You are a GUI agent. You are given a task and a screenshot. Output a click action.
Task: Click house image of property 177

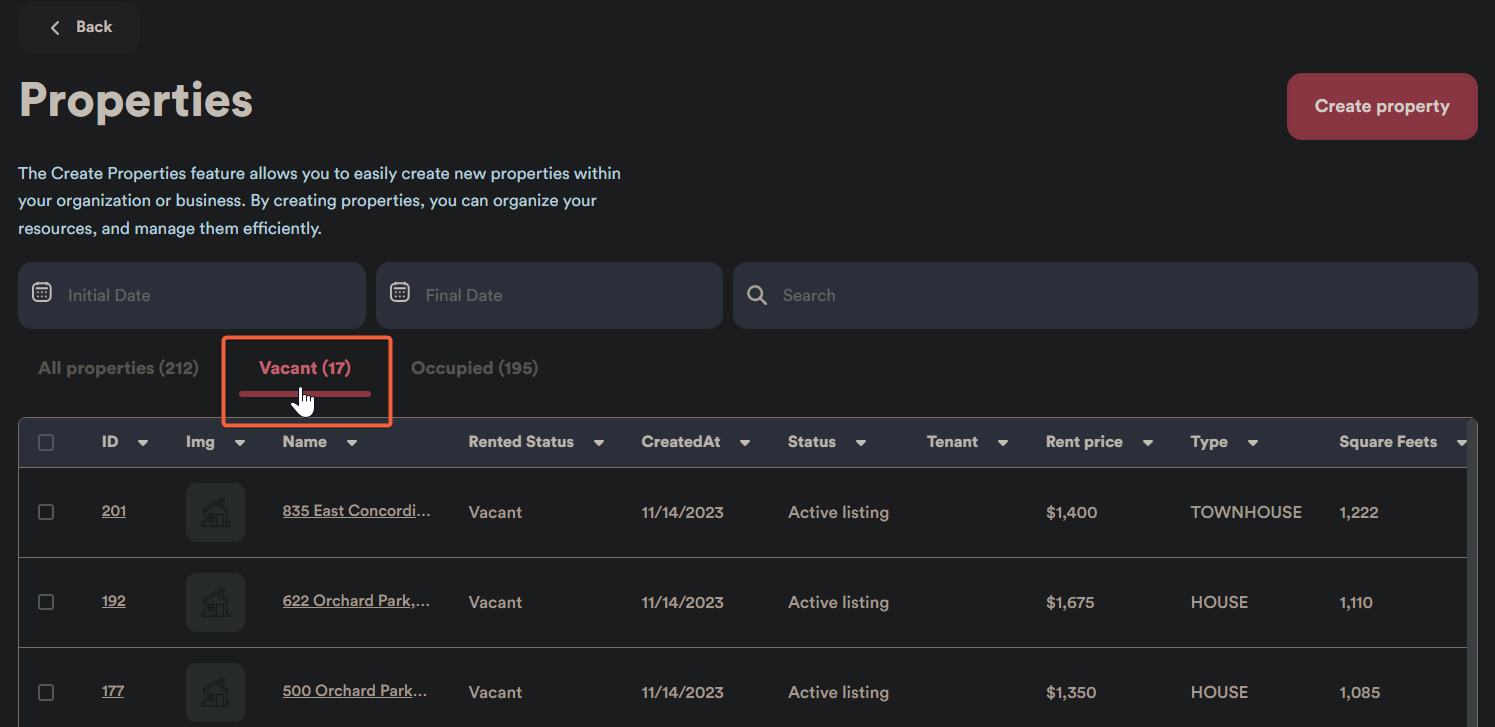[215, 692]
